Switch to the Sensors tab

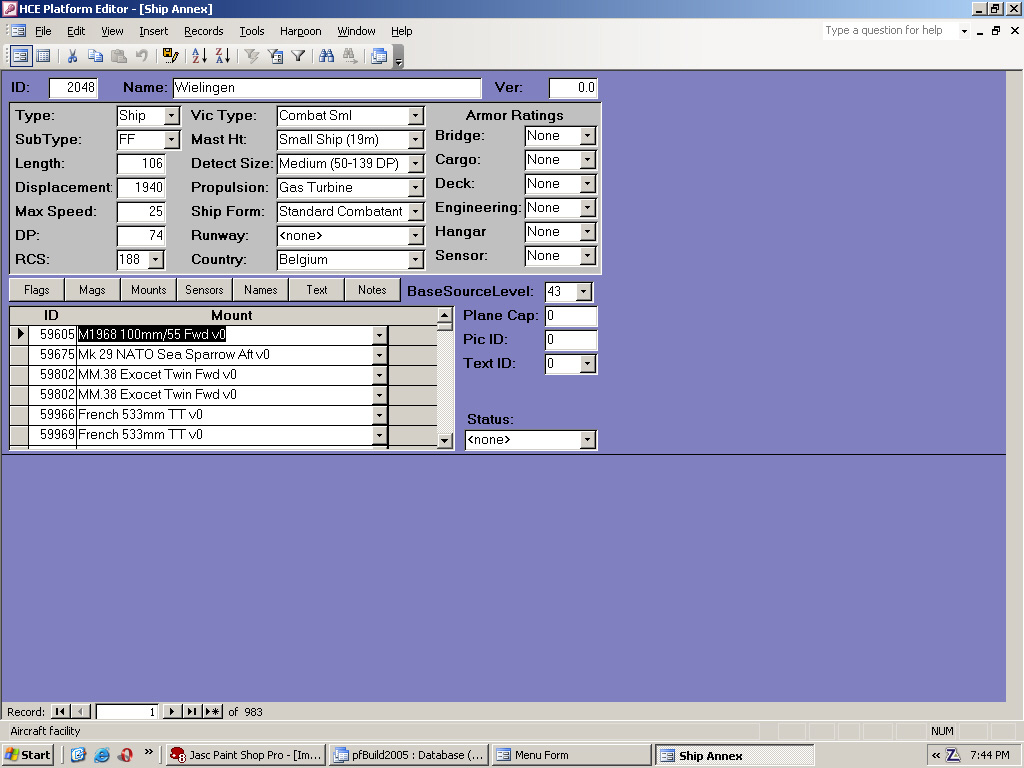point(204,290)
